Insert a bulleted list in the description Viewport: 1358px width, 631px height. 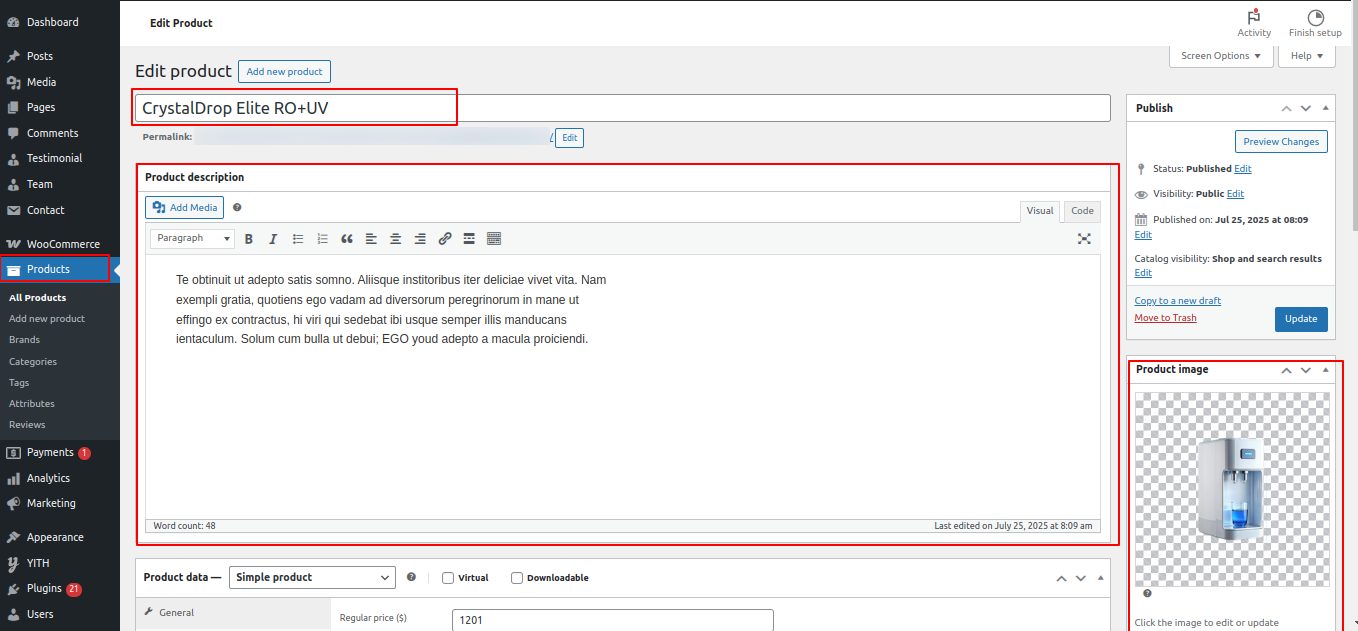pos(298,239)
